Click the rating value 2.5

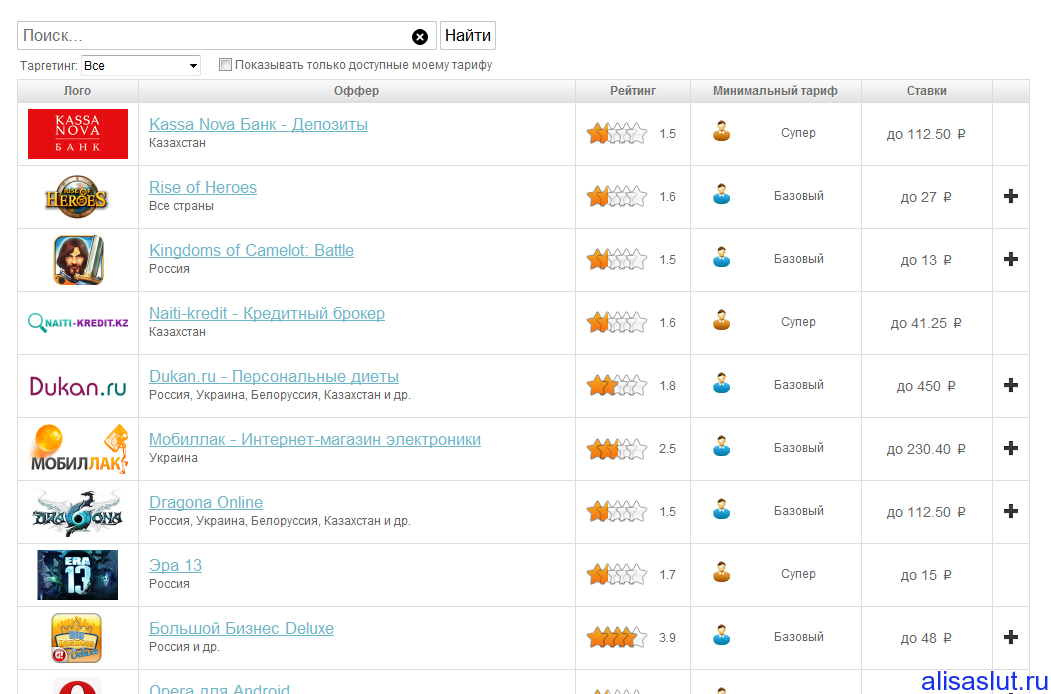667,449
